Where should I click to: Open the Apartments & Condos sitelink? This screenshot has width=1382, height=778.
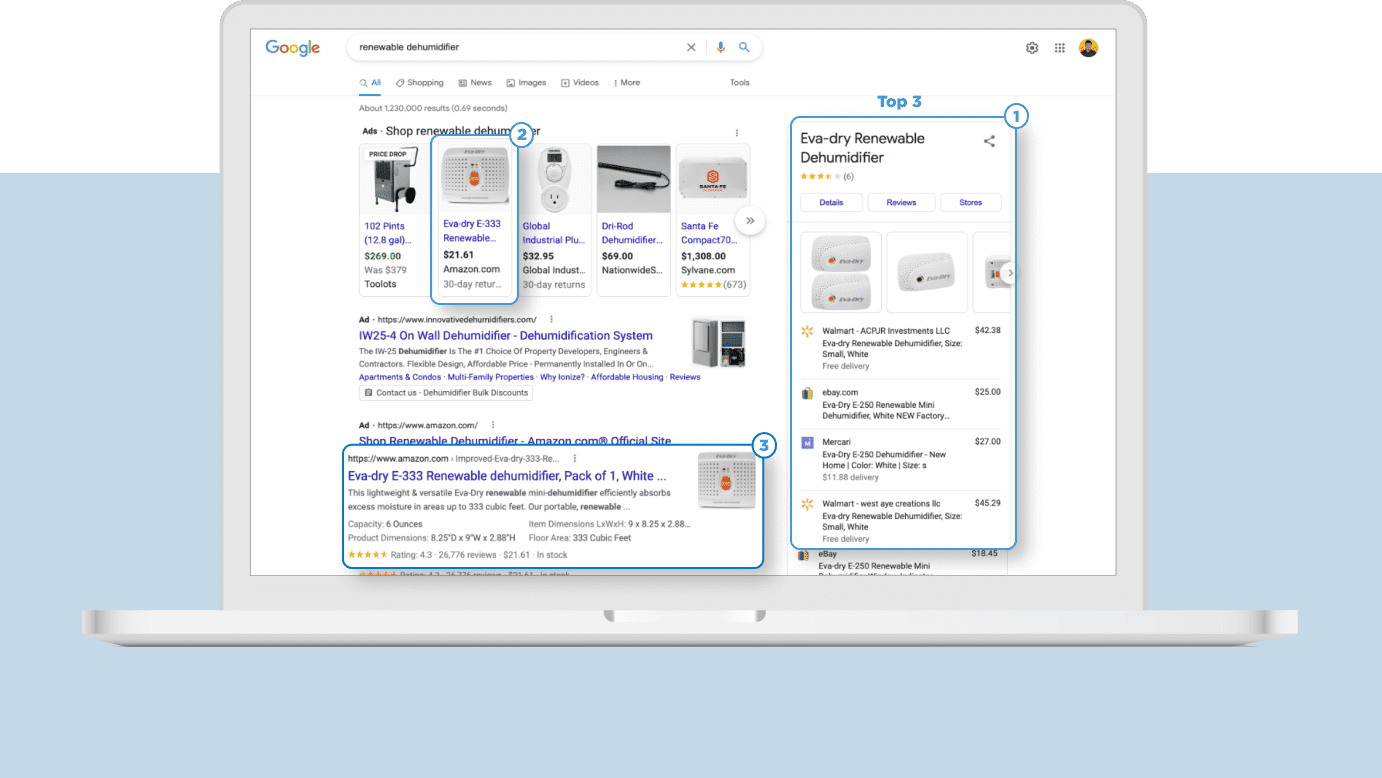400,377
